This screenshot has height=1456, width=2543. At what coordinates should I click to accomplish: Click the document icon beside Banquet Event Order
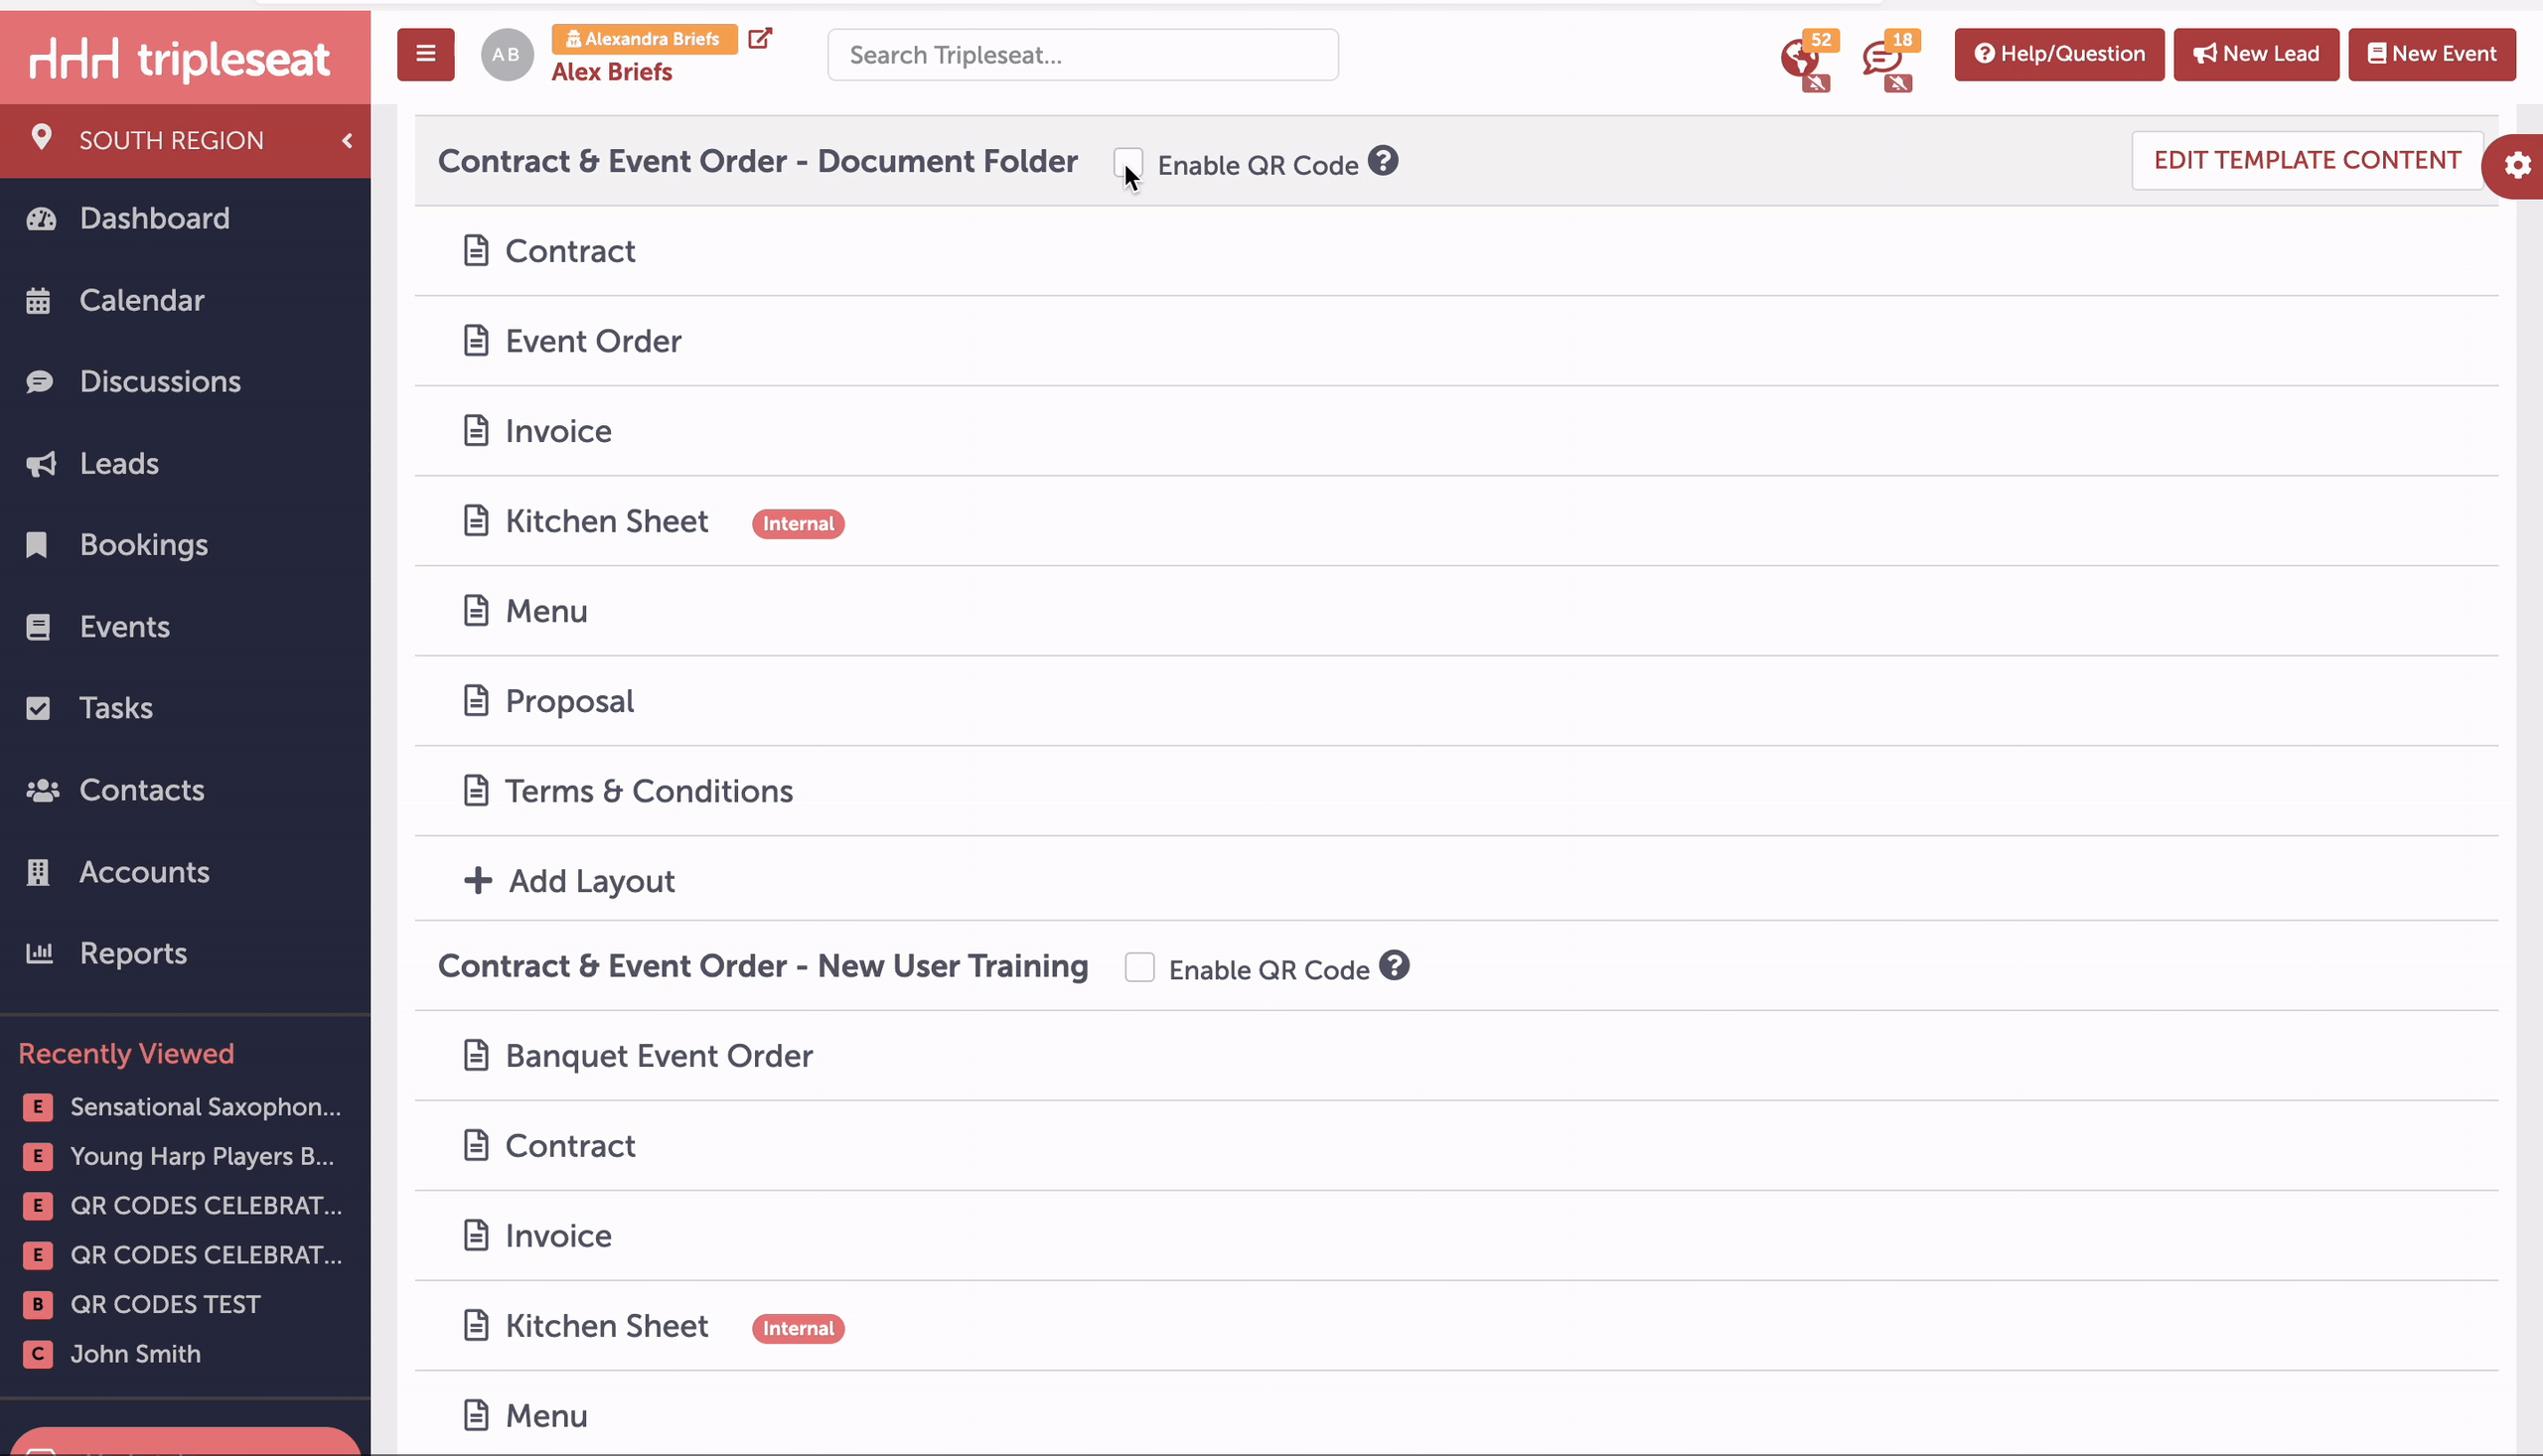pos(476,1055)
